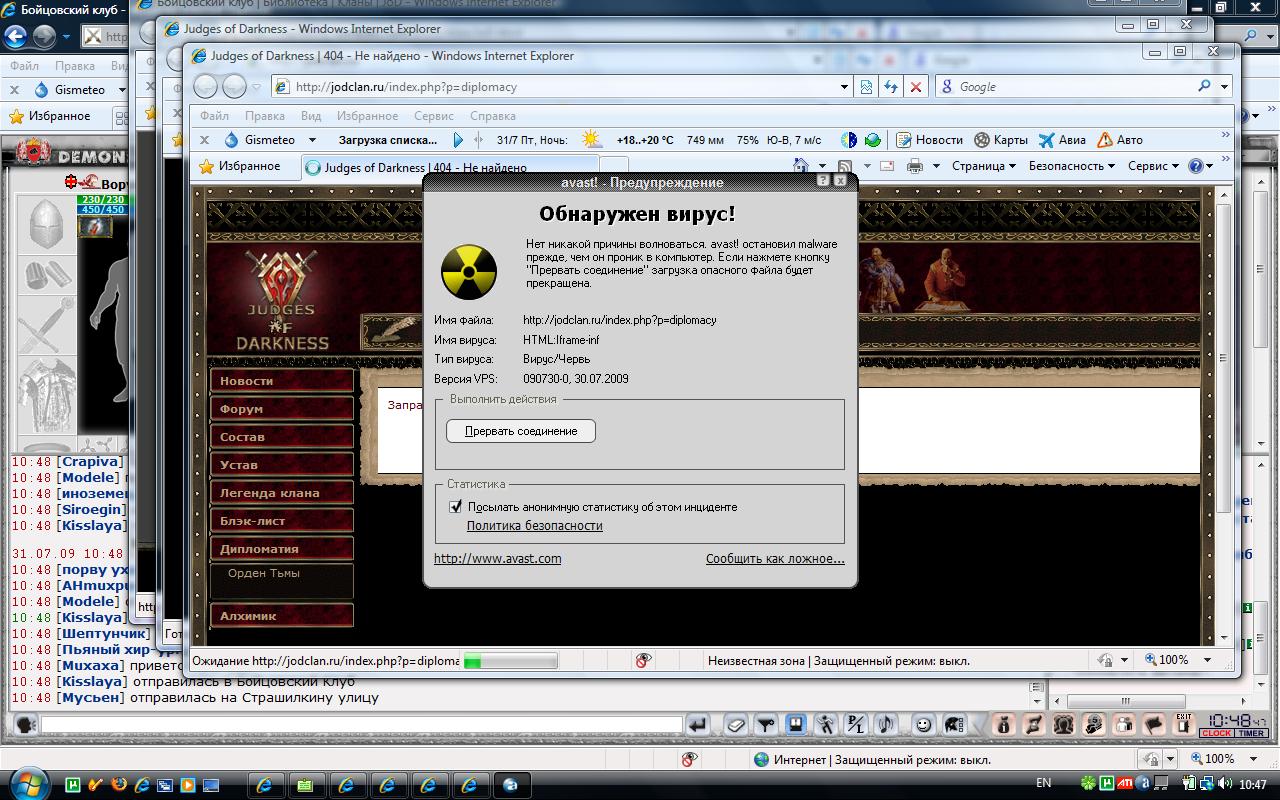This screenshot has height=800, width=1280.
Task: Open Firefox from quick launch
Action: 118,785
